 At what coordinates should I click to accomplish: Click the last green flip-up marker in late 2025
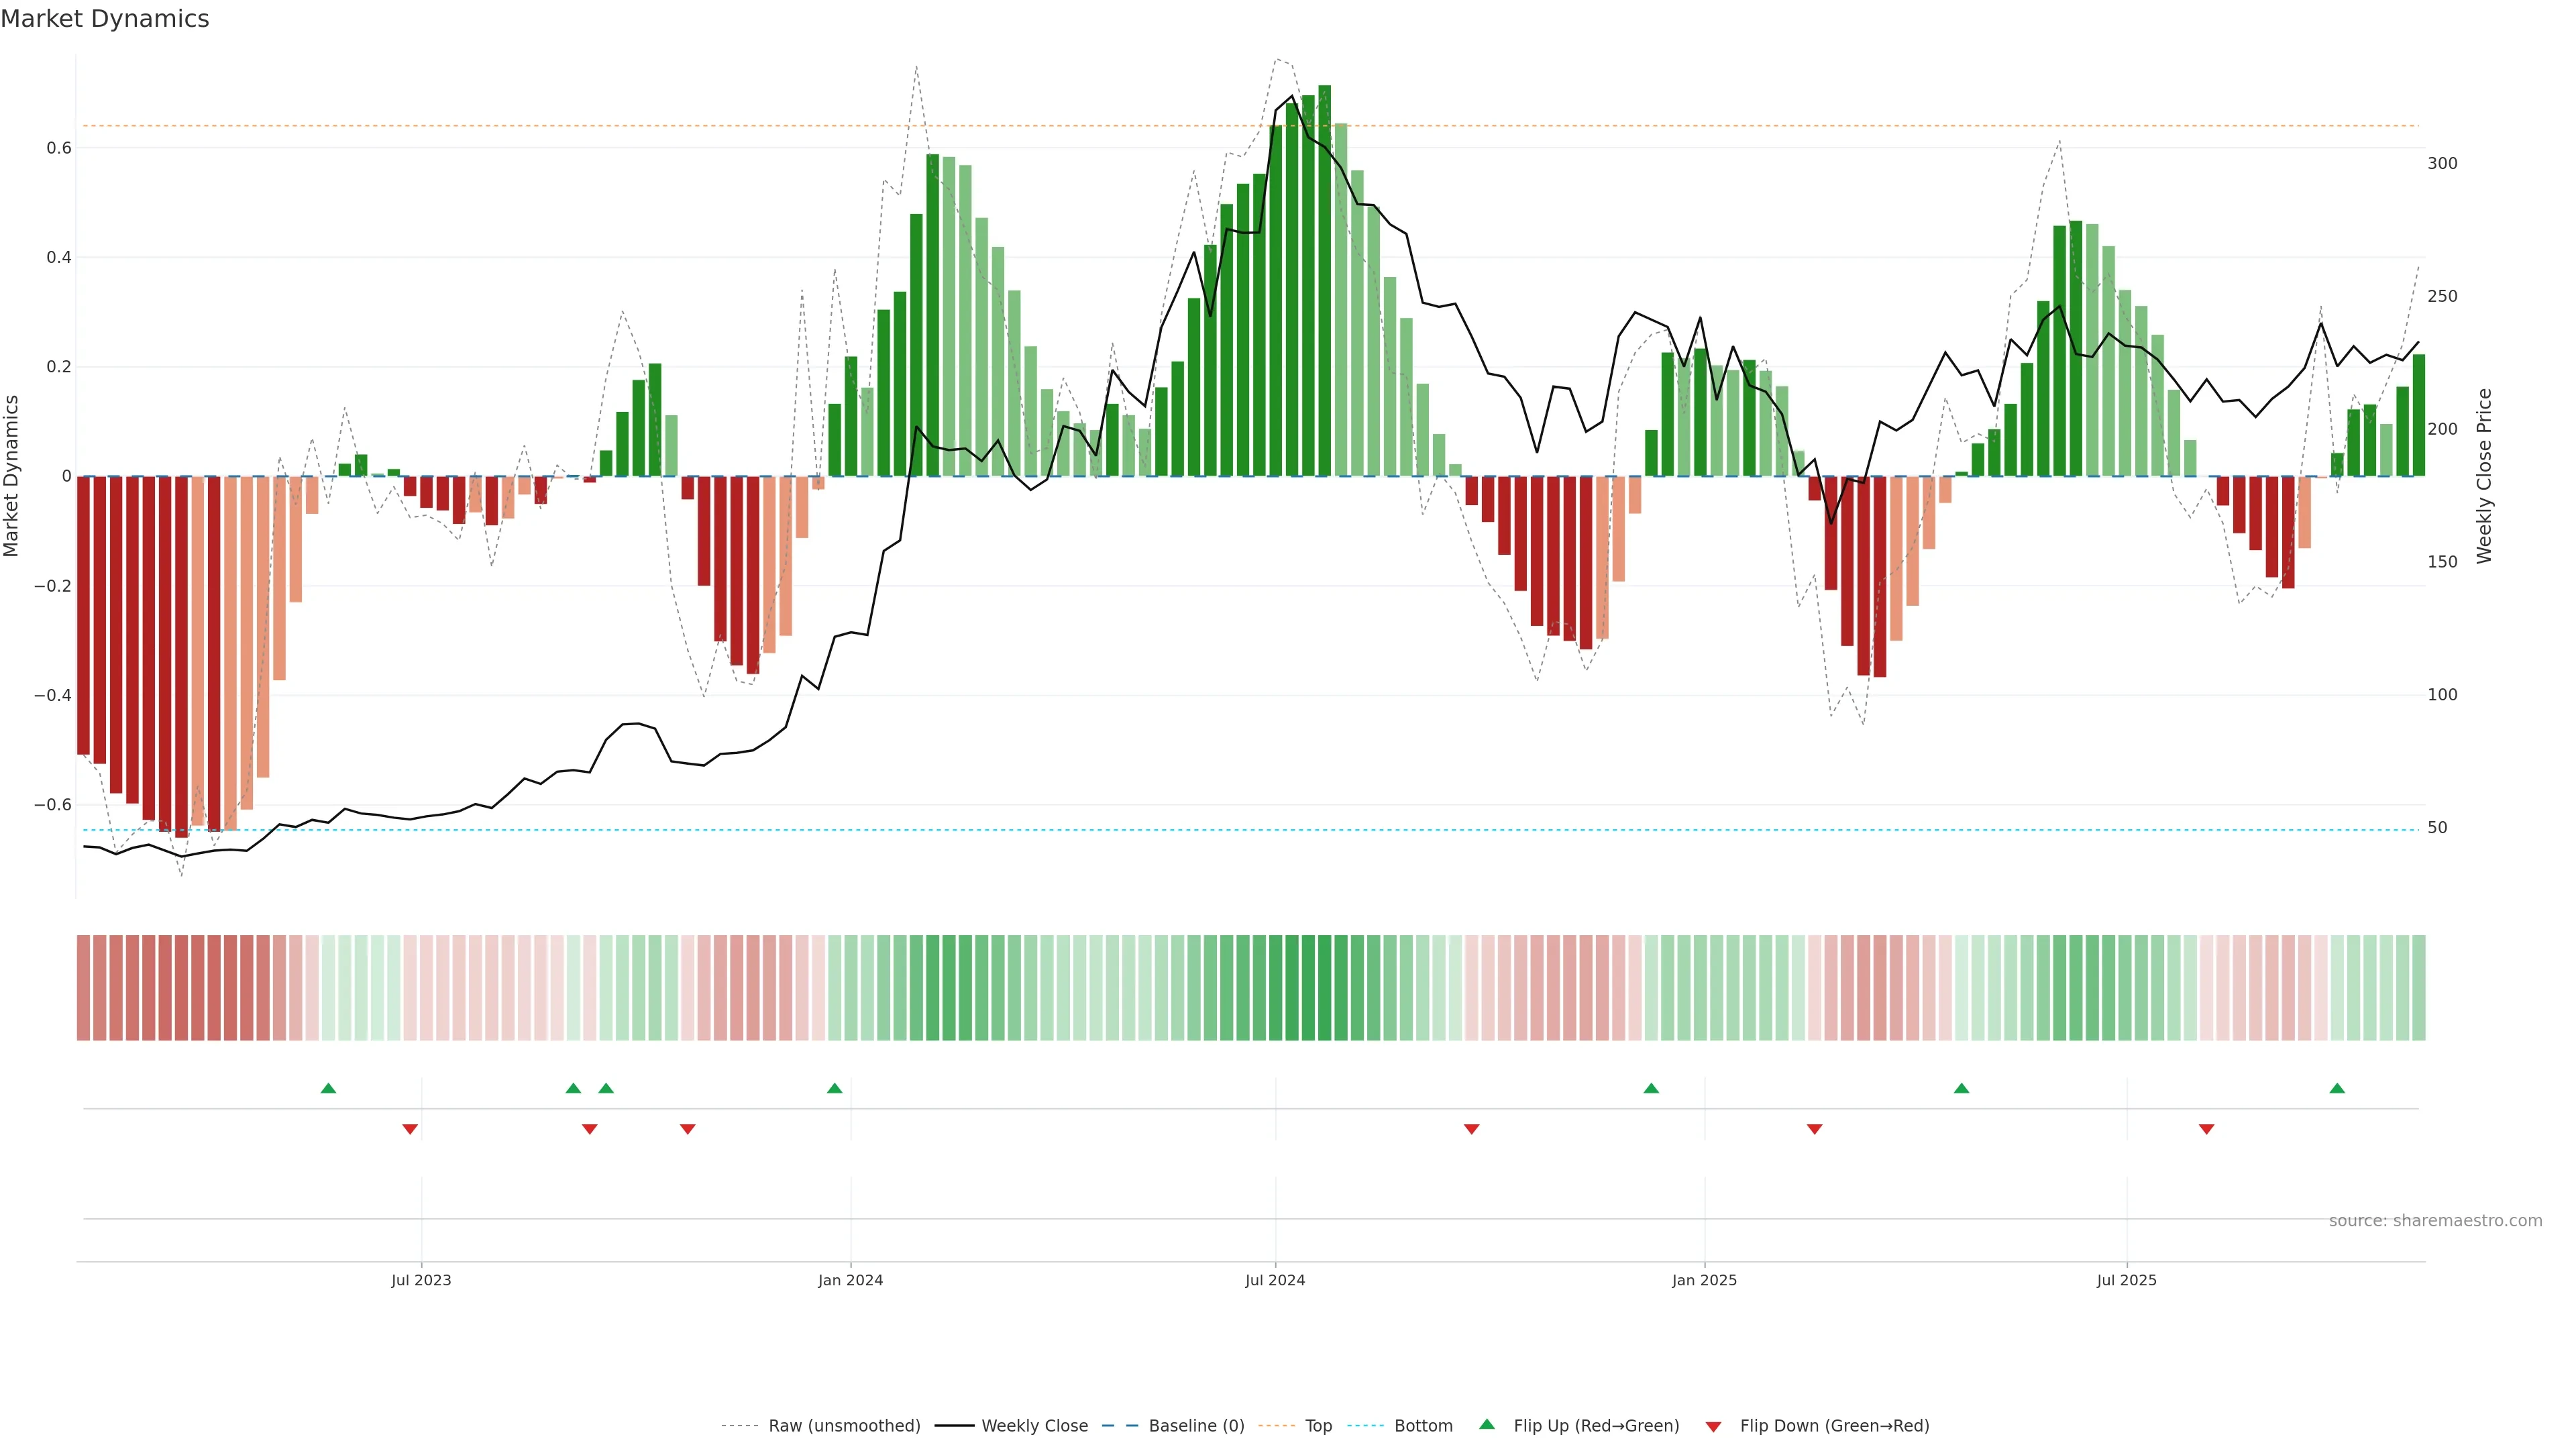pos(2337,1088)
